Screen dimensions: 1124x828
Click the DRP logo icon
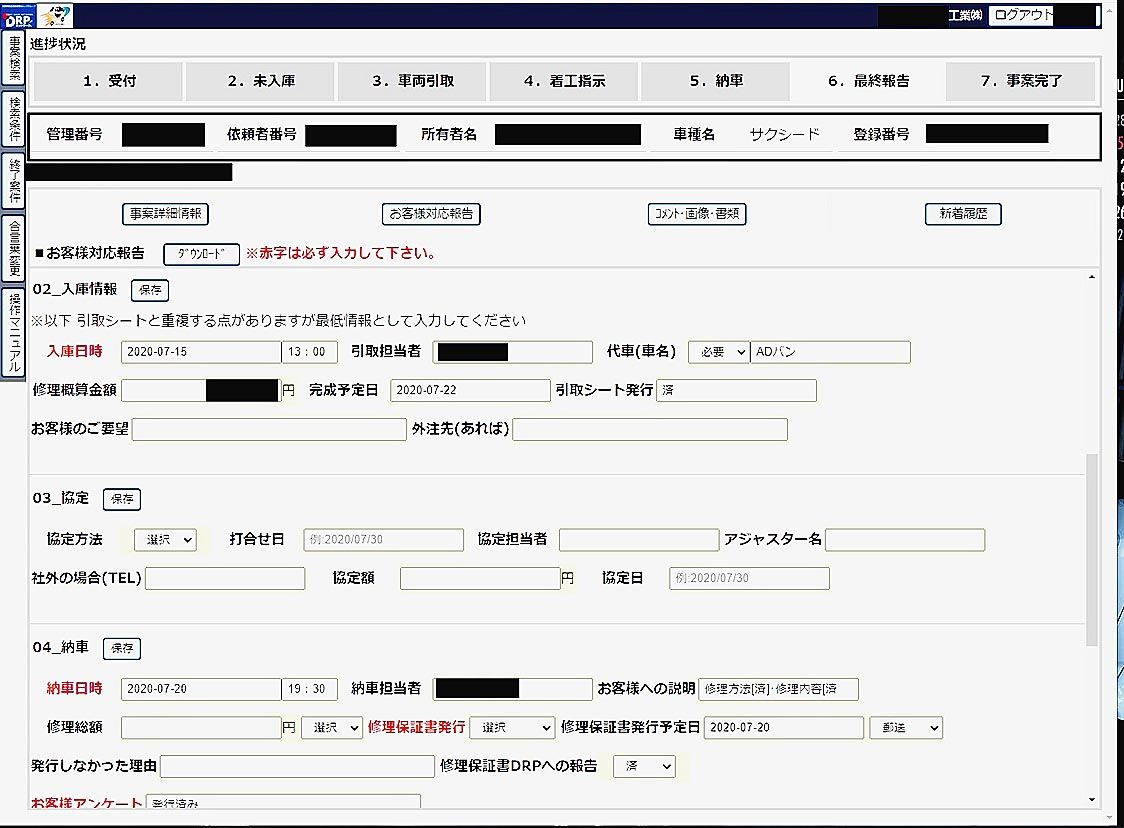click(18, 15)
